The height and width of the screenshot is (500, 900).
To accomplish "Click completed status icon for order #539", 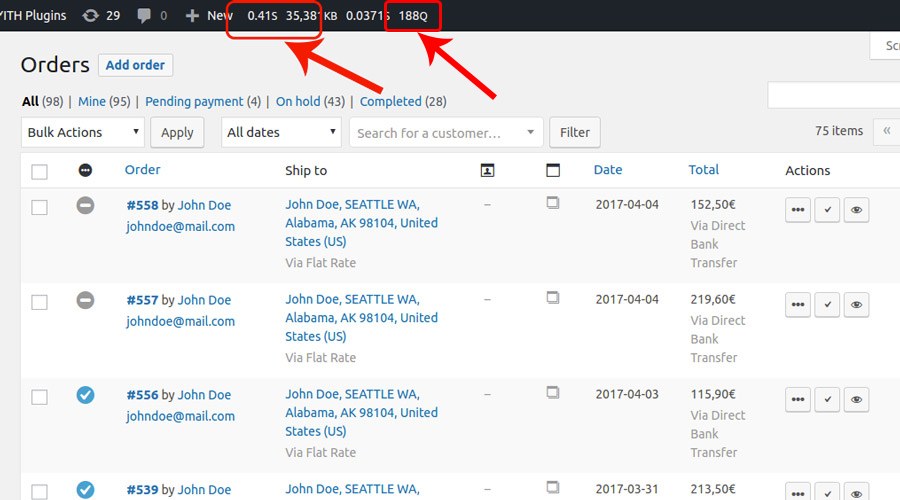I will [86, 490].
